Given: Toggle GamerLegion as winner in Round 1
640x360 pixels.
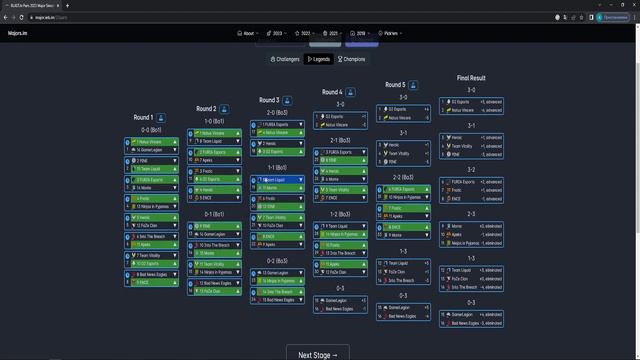Looking at the screenshot, I should (x=154, y=150).
